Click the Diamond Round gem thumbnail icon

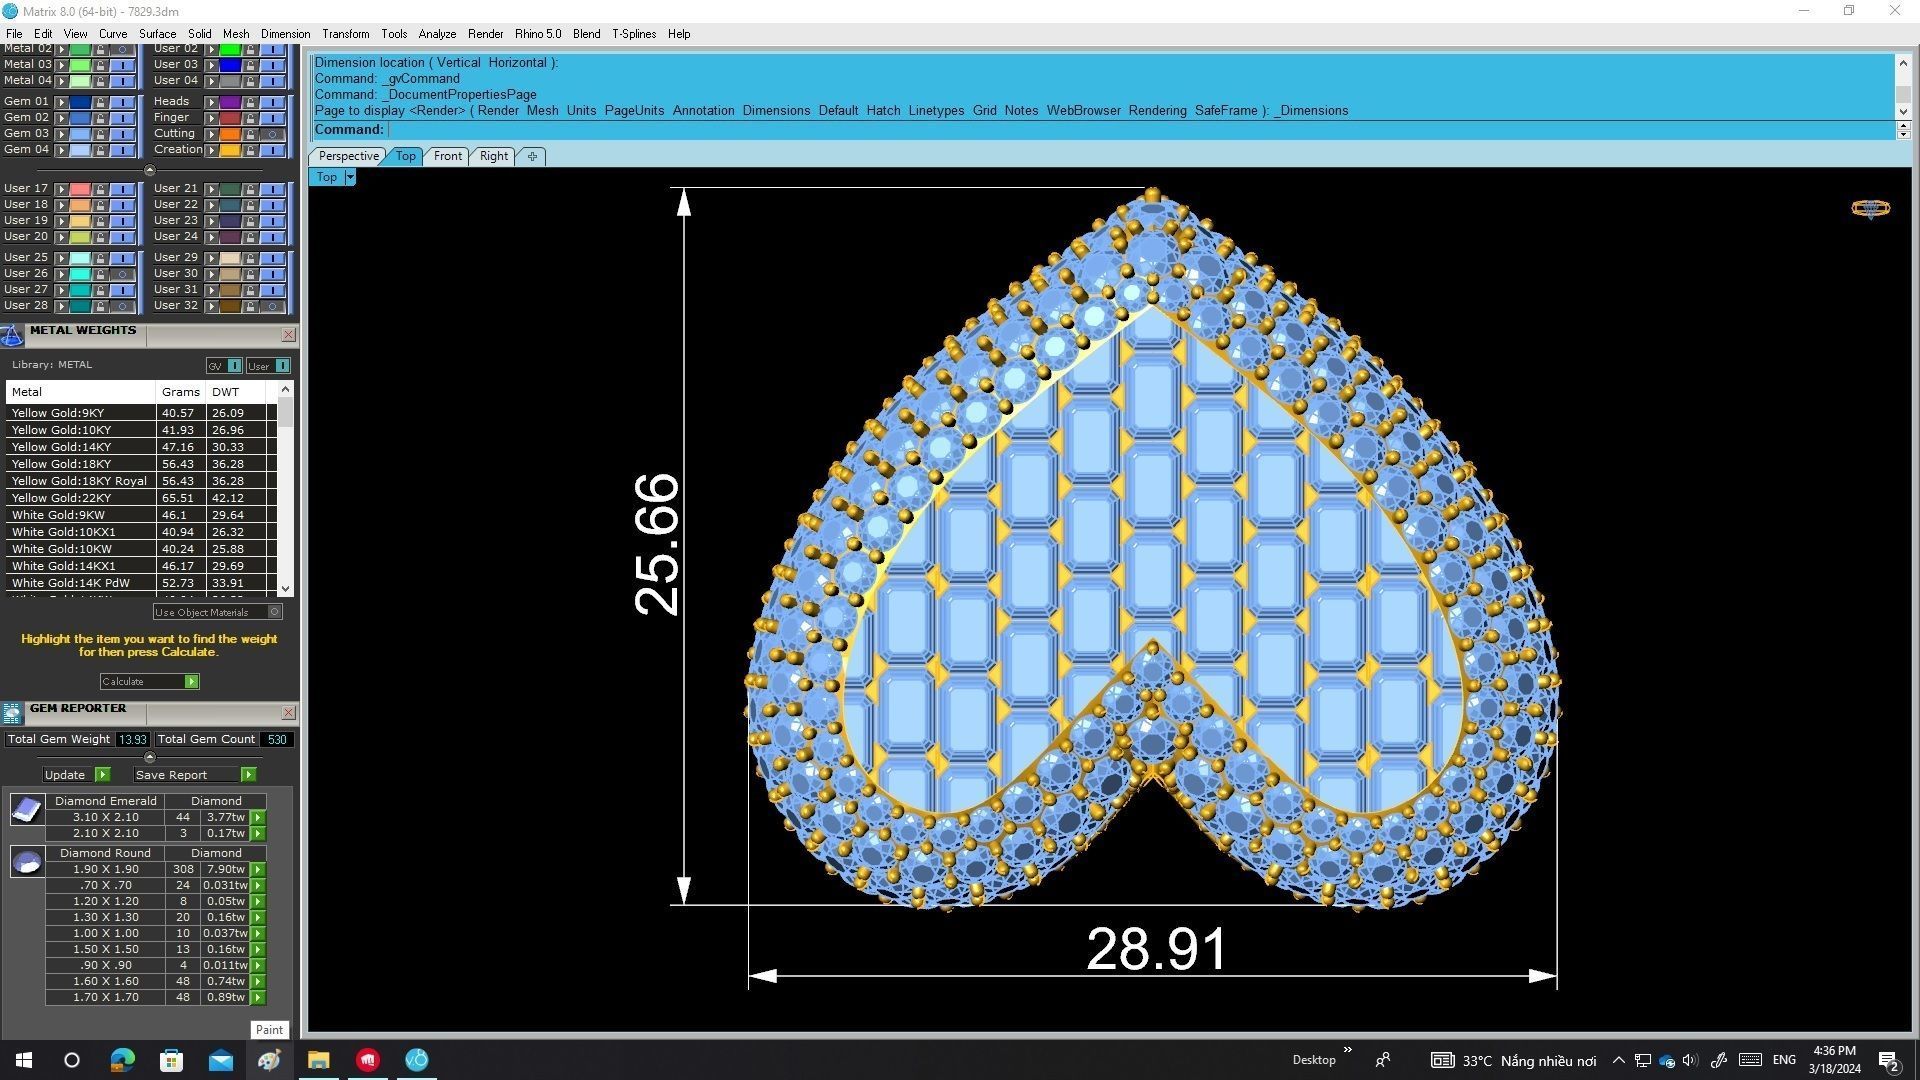(27, 861)
